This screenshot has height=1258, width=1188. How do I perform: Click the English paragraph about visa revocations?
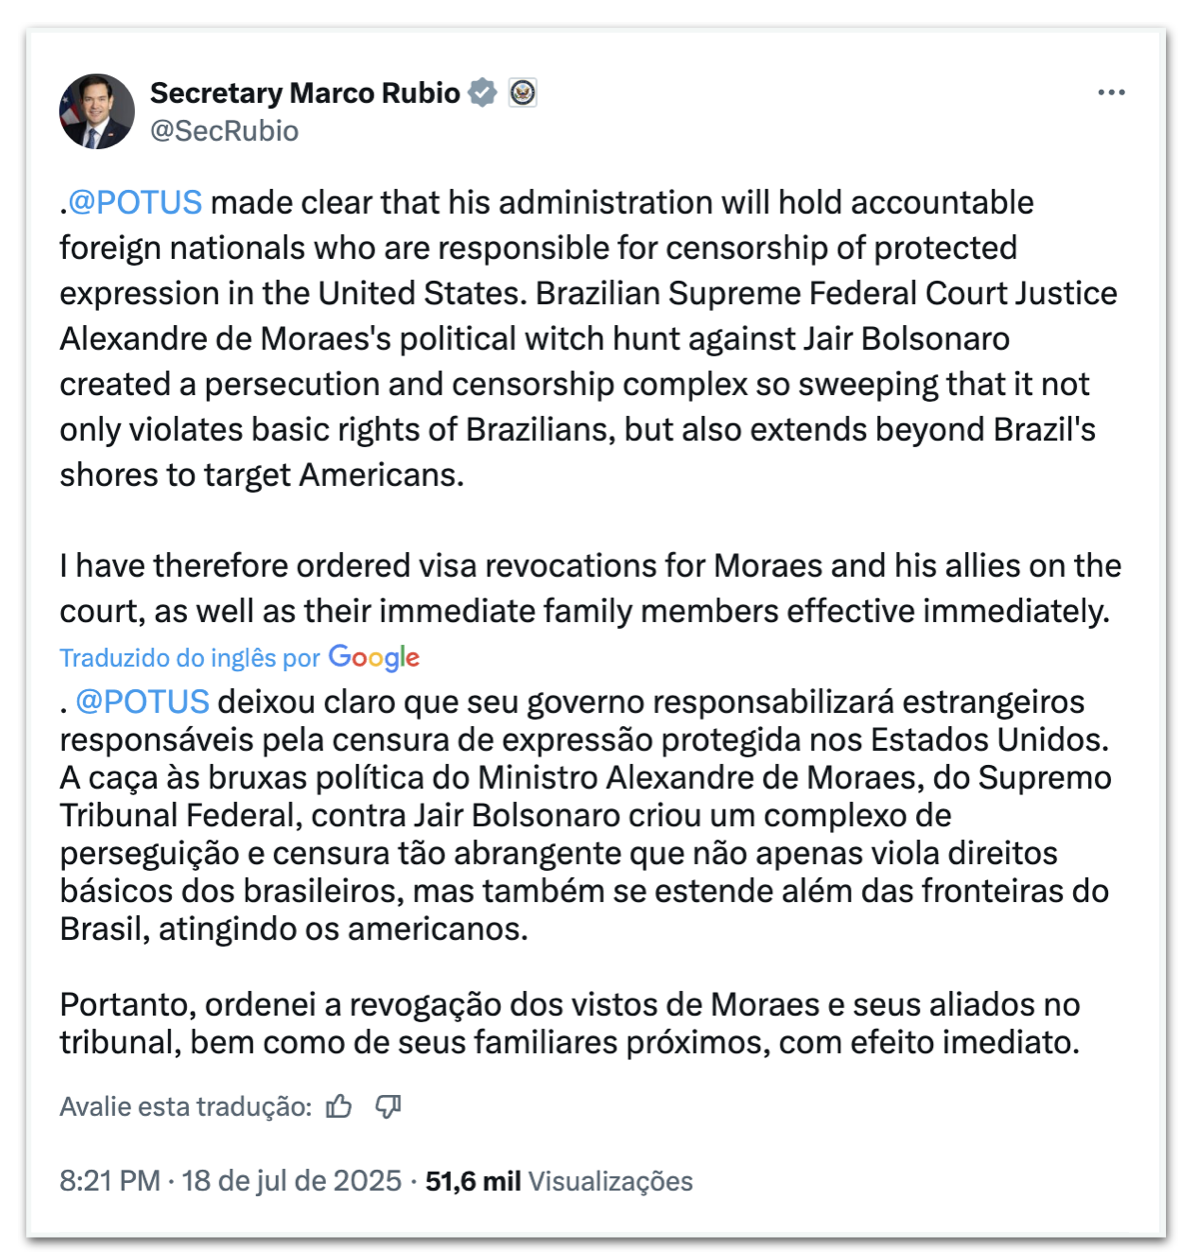click(590, 588)
